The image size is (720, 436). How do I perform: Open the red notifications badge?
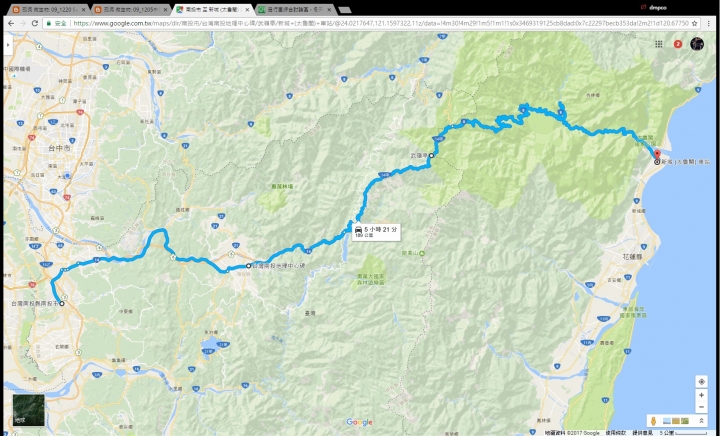678,44
